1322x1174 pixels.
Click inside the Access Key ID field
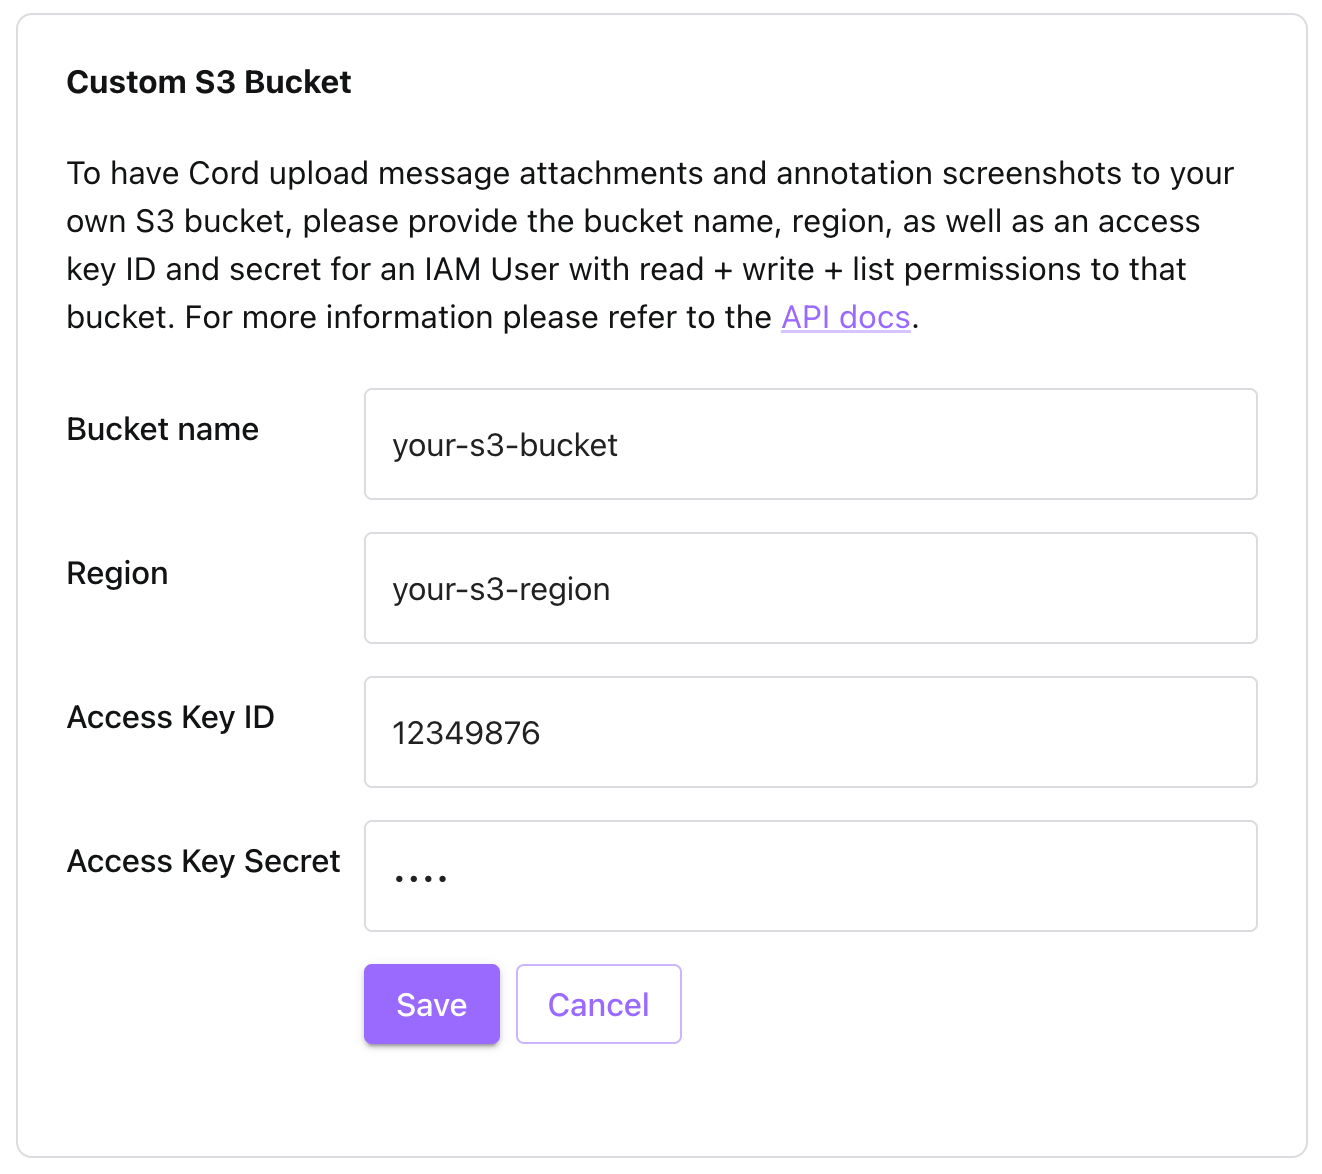[810, 732]
